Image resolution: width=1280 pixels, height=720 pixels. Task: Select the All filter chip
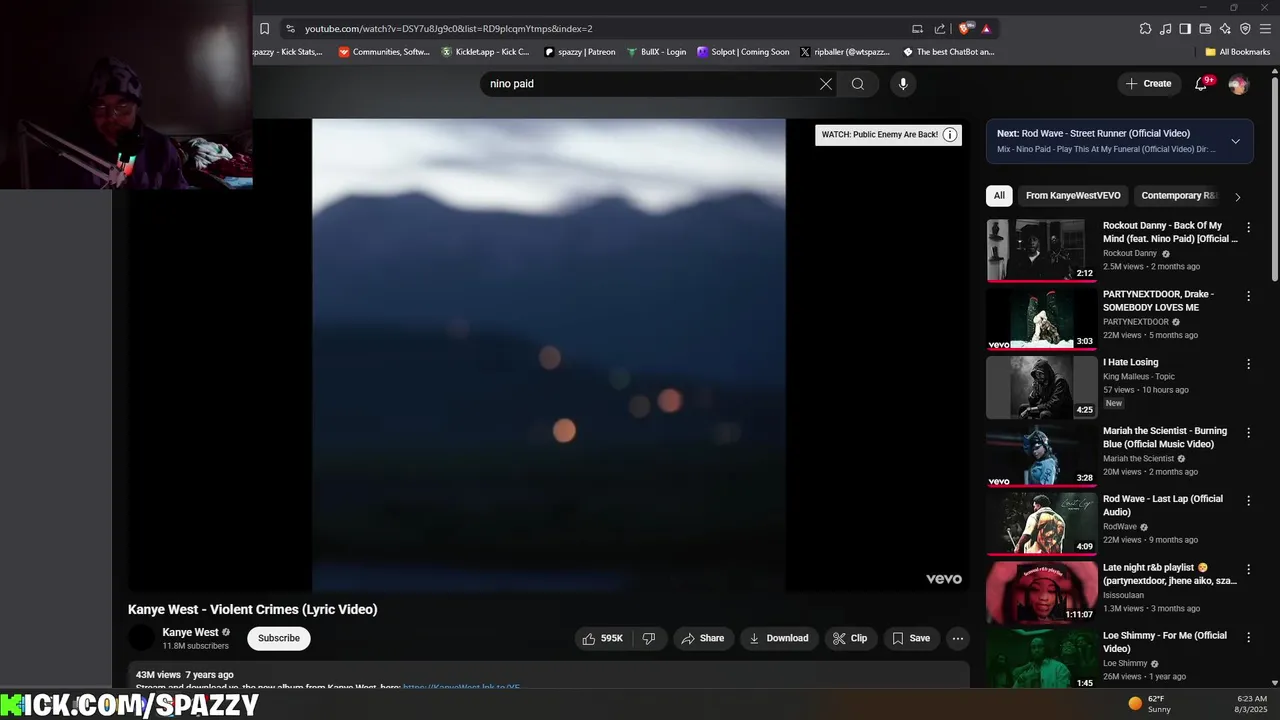click(999, 196)
